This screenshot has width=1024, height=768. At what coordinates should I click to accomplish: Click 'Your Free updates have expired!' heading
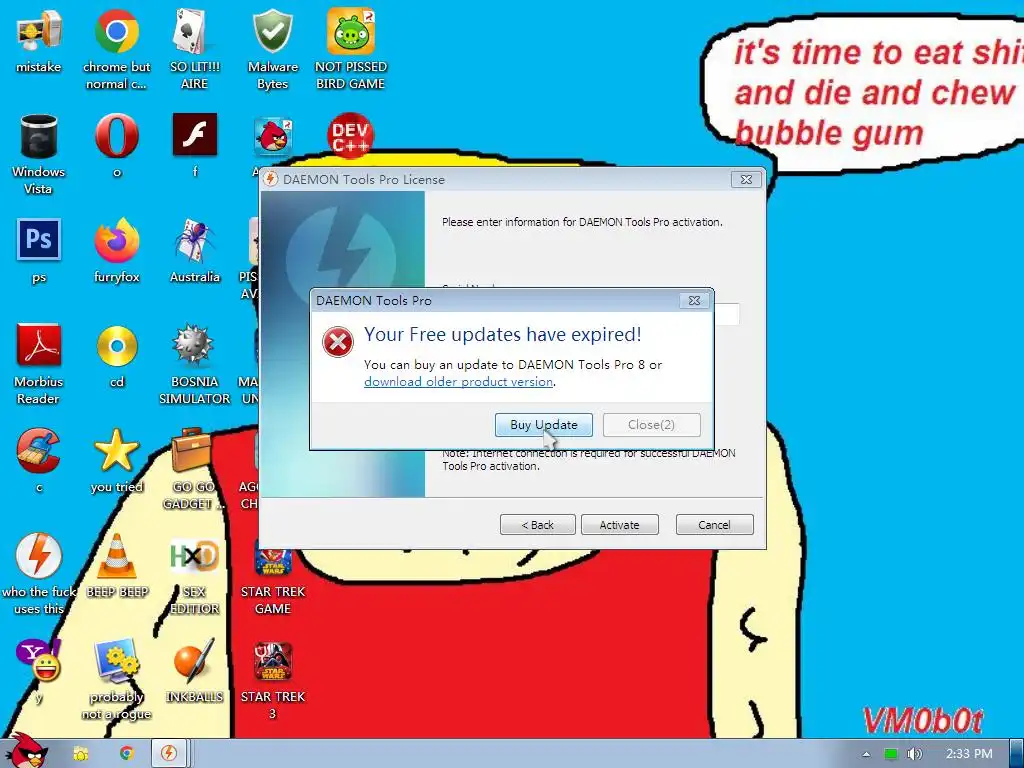(503, 334)
